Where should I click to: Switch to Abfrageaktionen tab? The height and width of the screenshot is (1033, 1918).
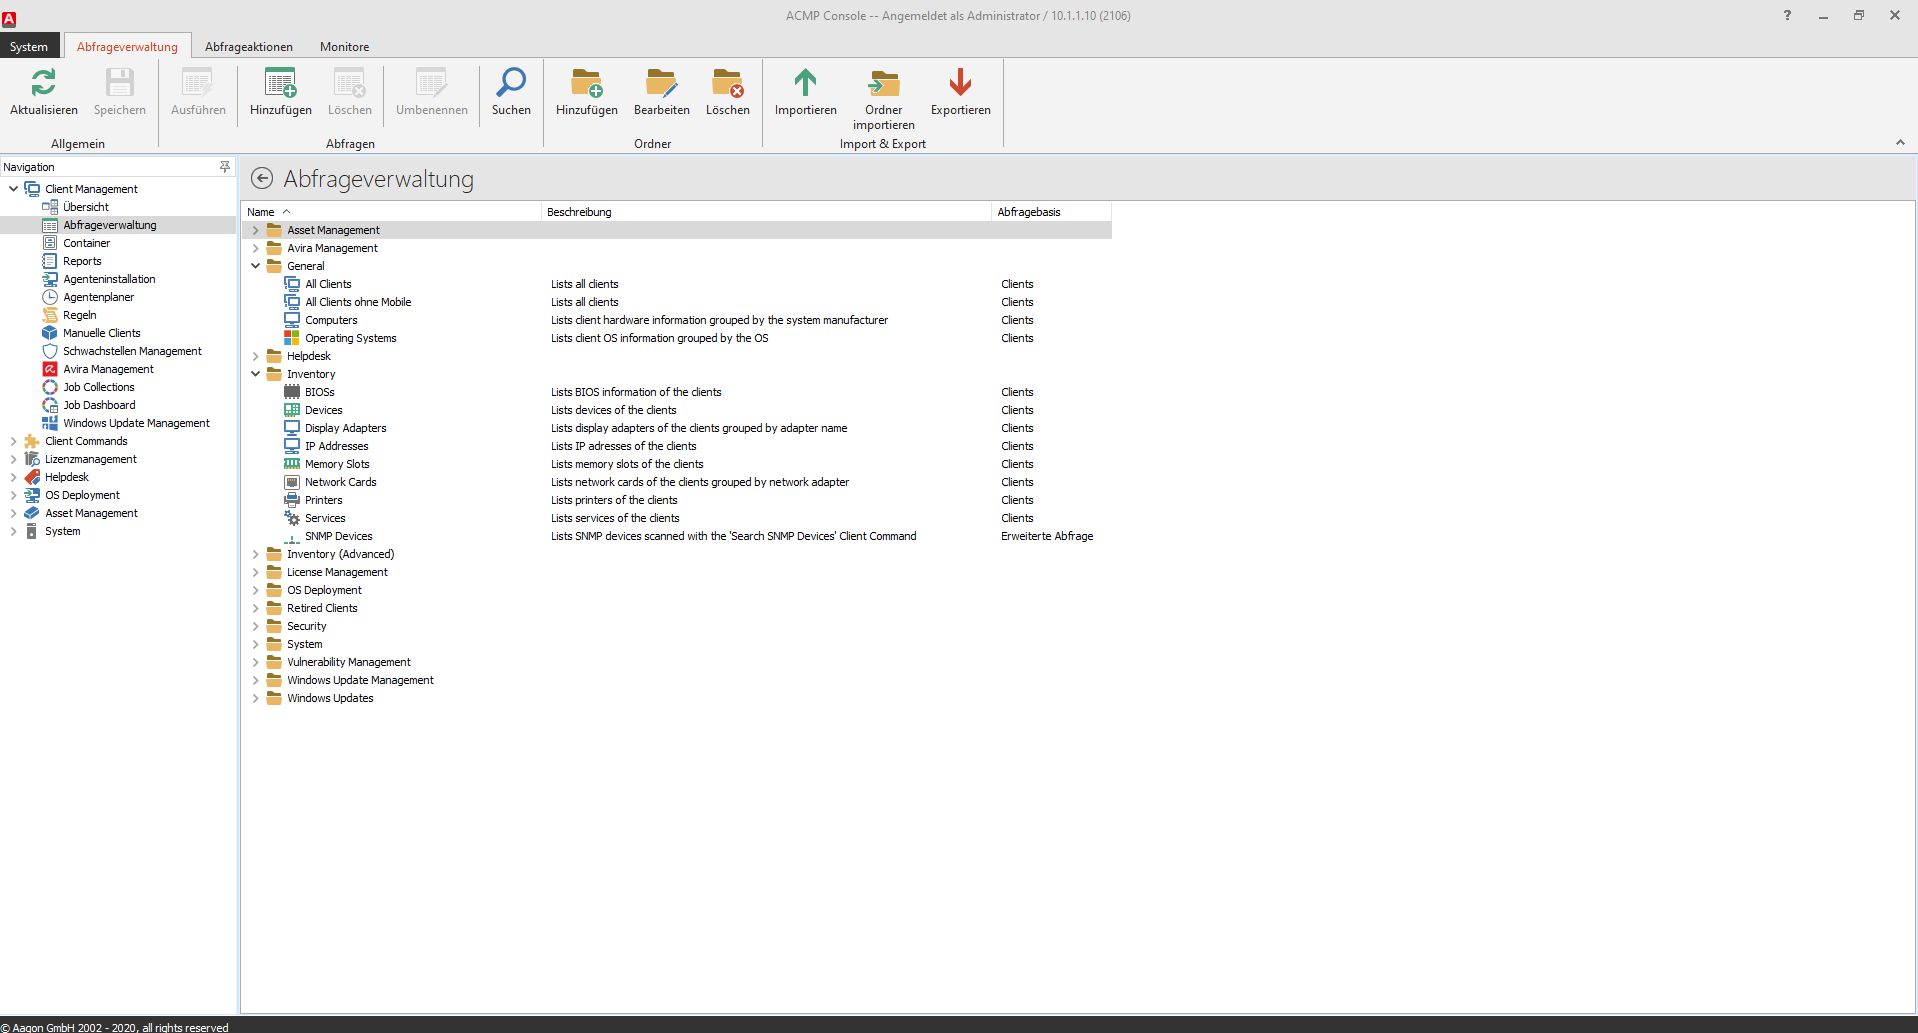(249, 47)
